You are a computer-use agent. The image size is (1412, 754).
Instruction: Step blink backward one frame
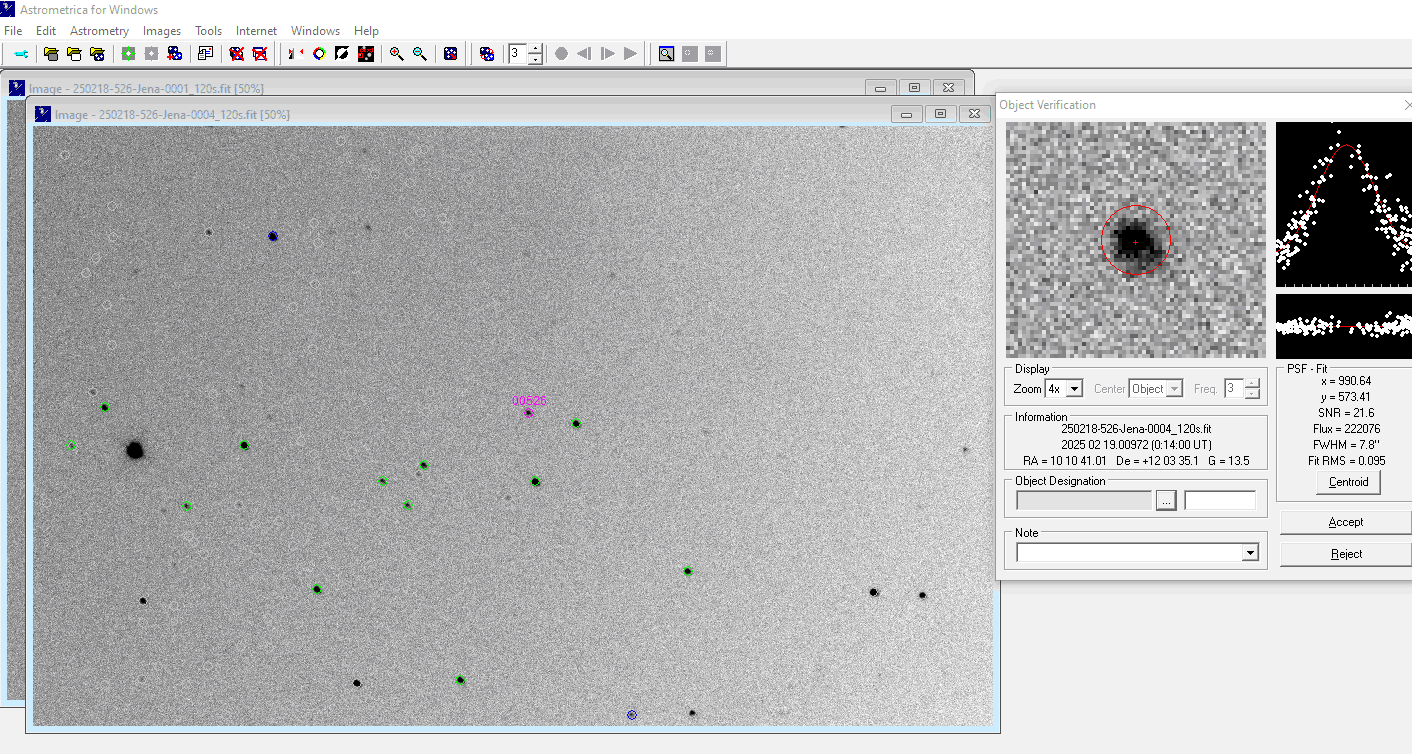584,54
